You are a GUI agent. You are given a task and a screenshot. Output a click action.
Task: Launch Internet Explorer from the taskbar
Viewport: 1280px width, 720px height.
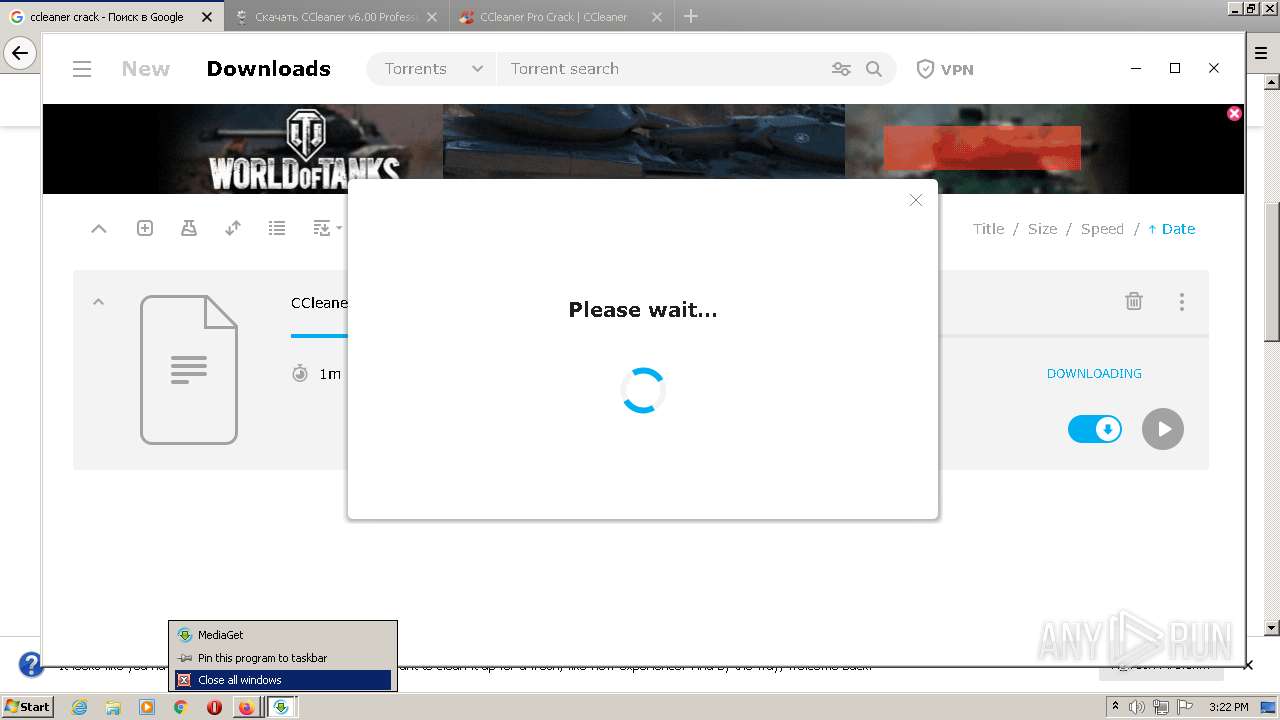pyautogui.click(x=79, y=707)
